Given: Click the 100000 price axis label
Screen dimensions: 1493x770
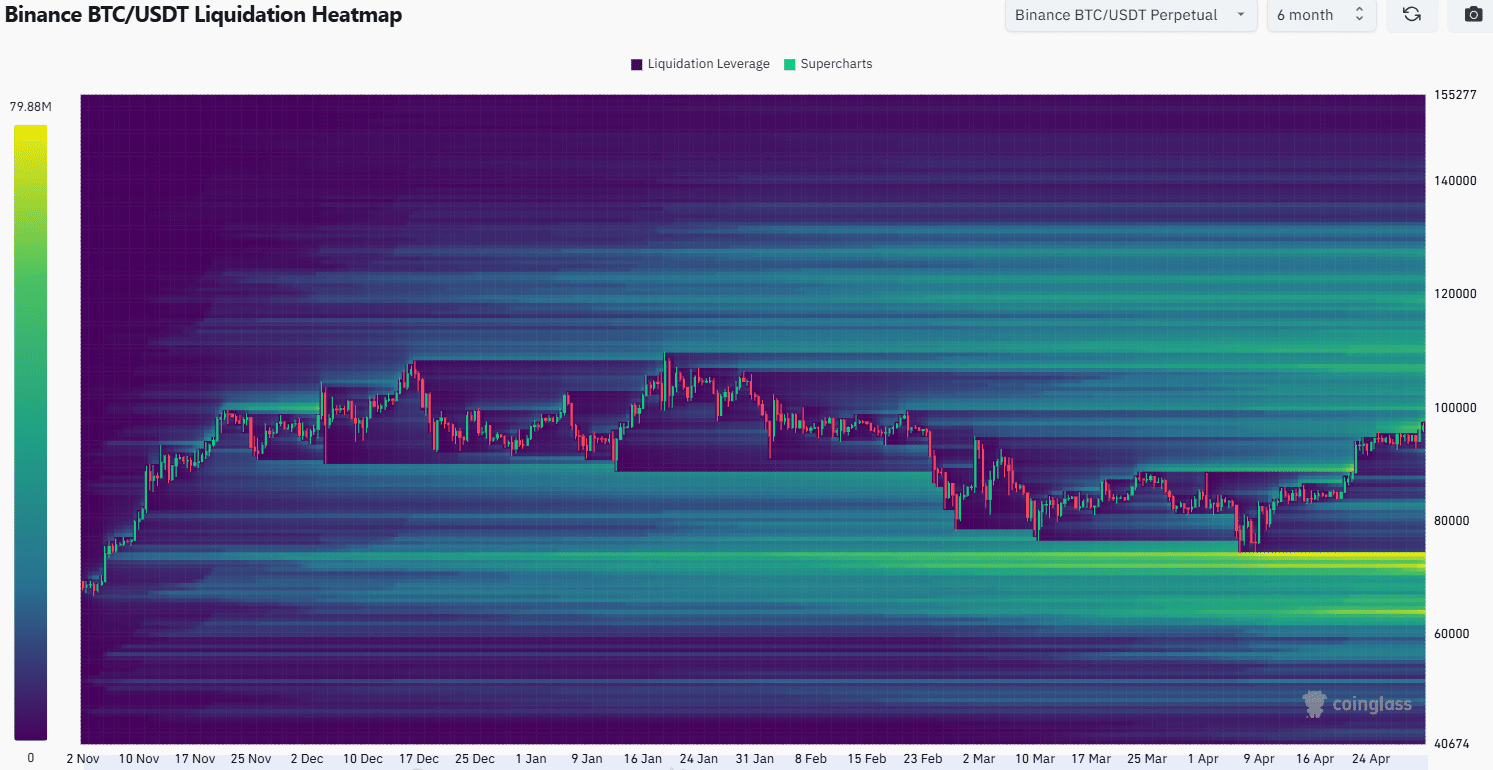Looking at the screenshot, I should (1453, 408).
